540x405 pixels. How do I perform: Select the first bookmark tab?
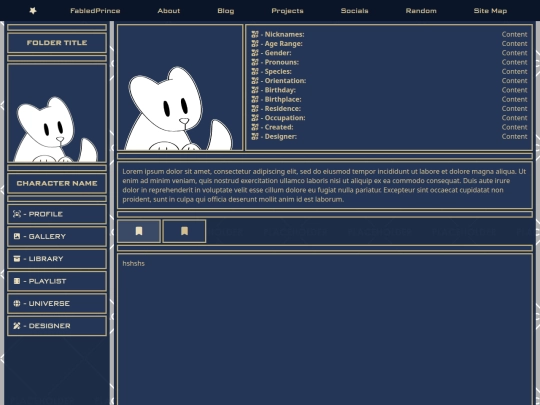pos(139,231)
